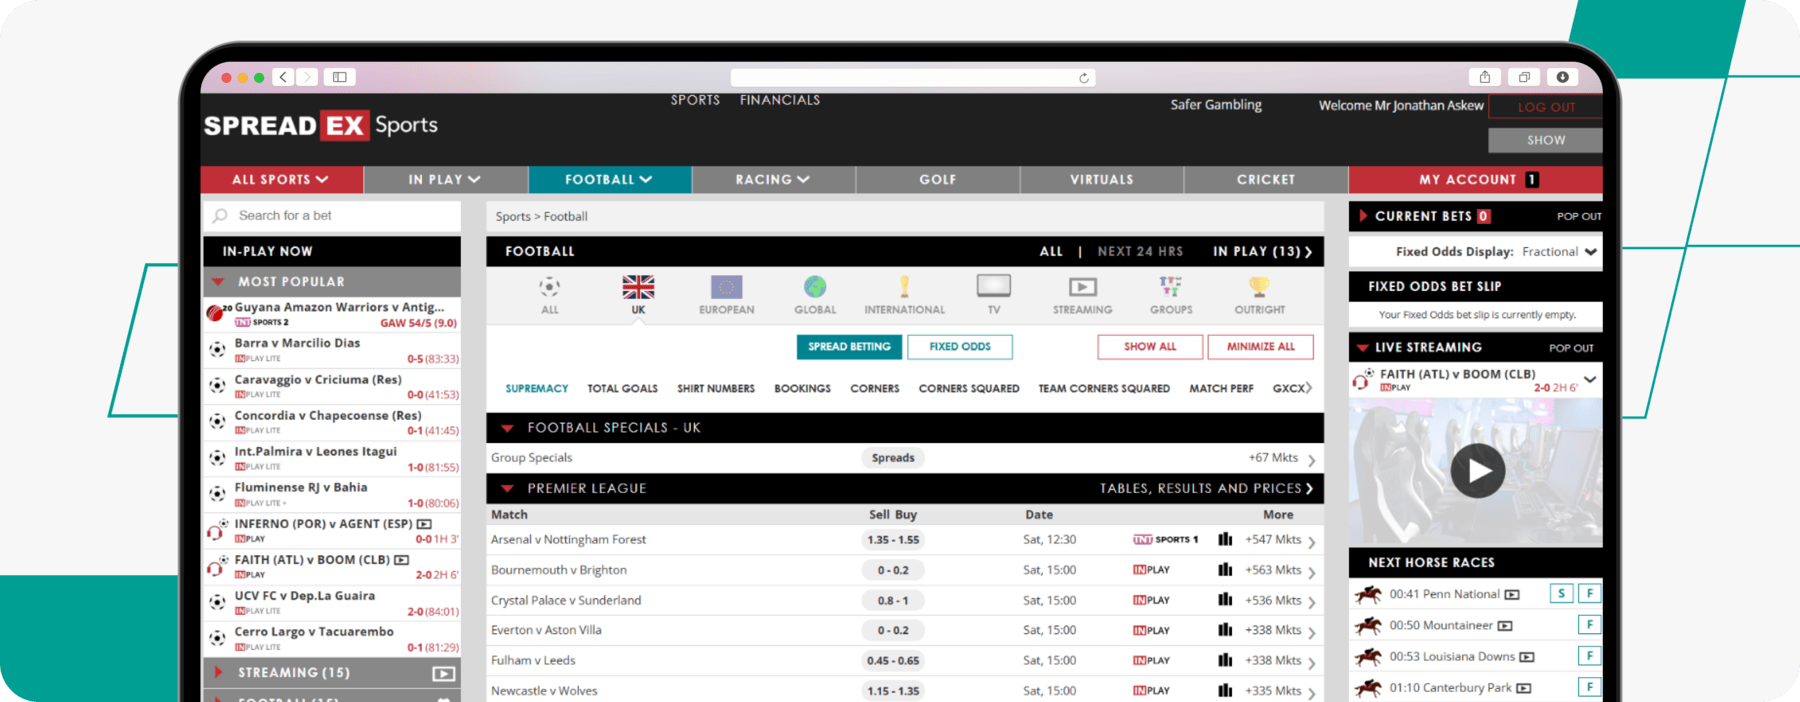Select the ALL football filter icon
Viewport: 1800px width, 702px height.
(x=549, y=288)
